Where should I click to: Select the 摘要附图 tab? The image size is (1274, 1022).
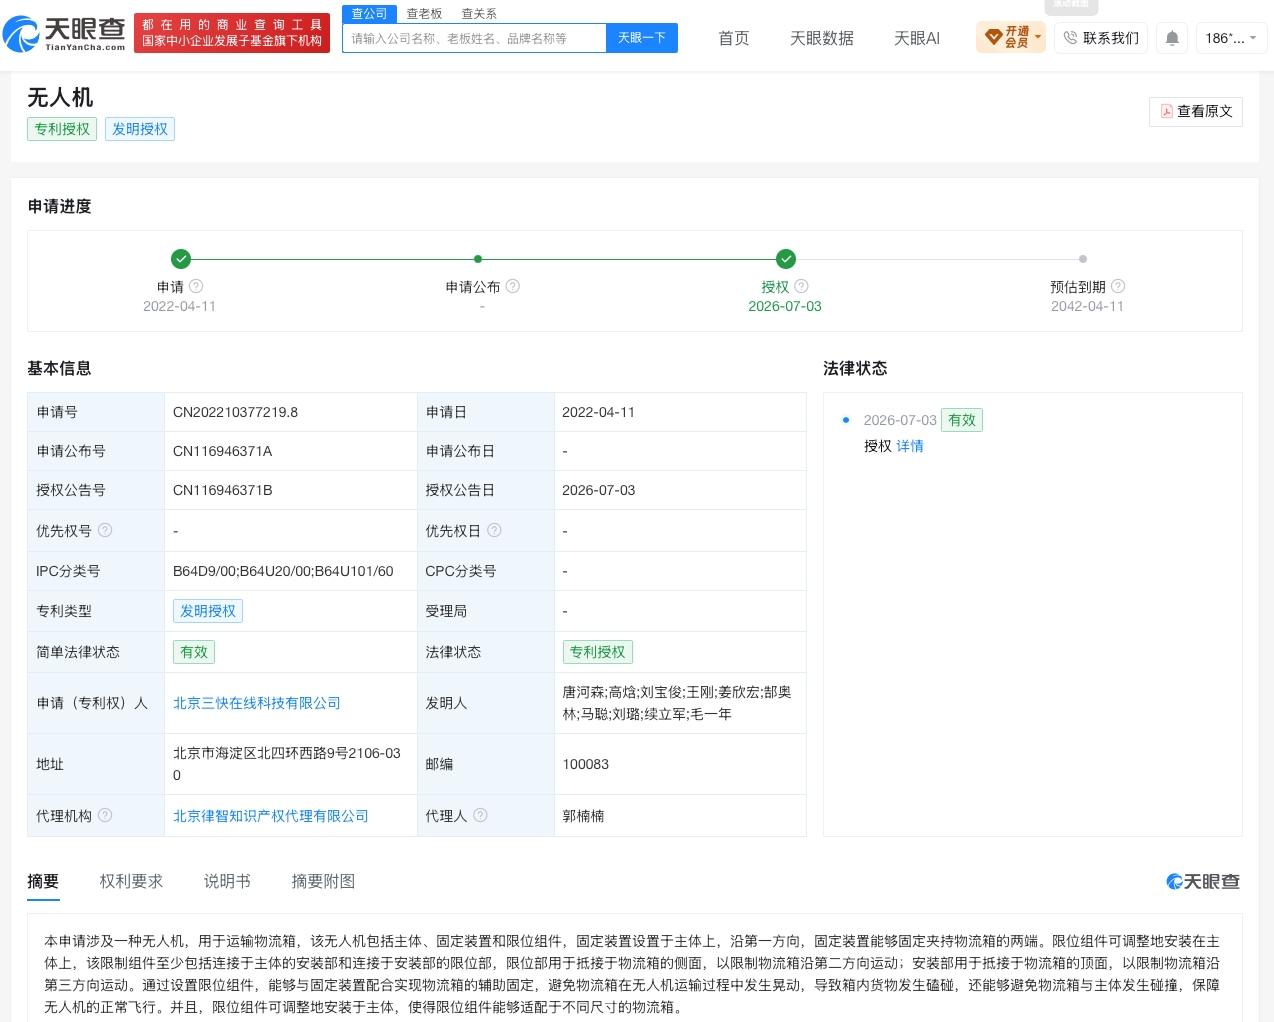click(x=323, y=881)
